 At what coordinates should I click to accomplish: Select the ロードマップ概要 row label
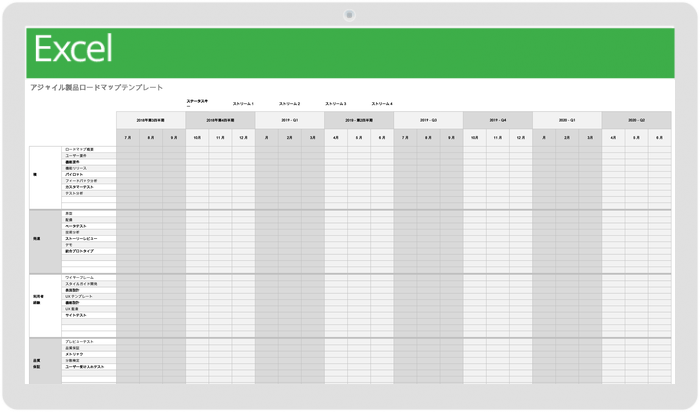[x=79, y=149]
